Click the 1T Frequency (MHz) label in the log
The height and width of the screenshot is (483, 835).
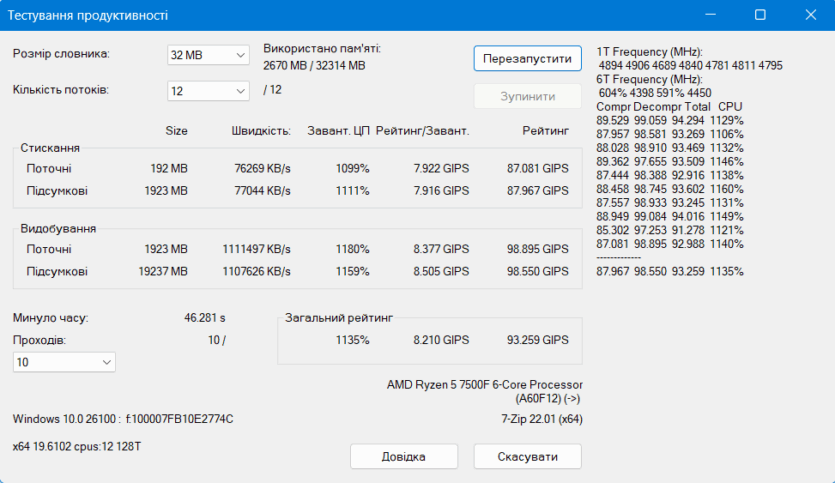pyautogui.click(x=649, y=51)
